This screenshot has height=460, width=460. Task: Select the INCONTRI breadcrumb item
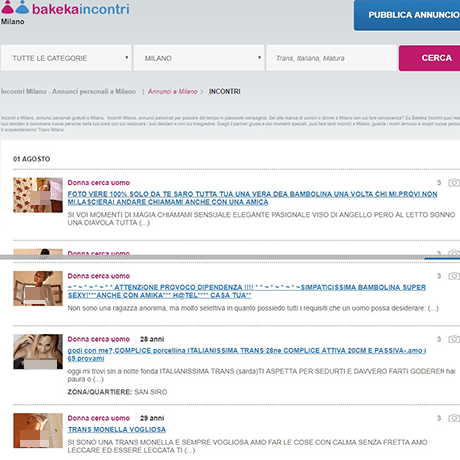point(224,91)
